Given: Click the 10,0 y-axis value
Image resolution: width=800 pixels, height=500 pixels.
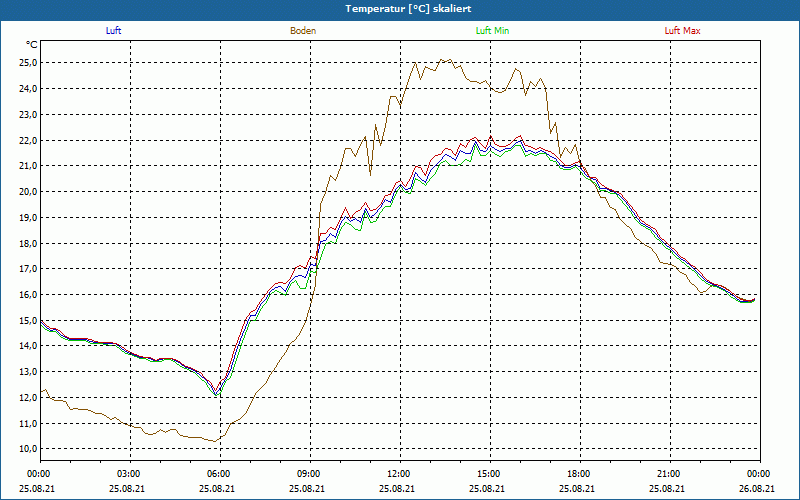Looking at the screenshot, I should pyautogui.click(x=29, y=449).
